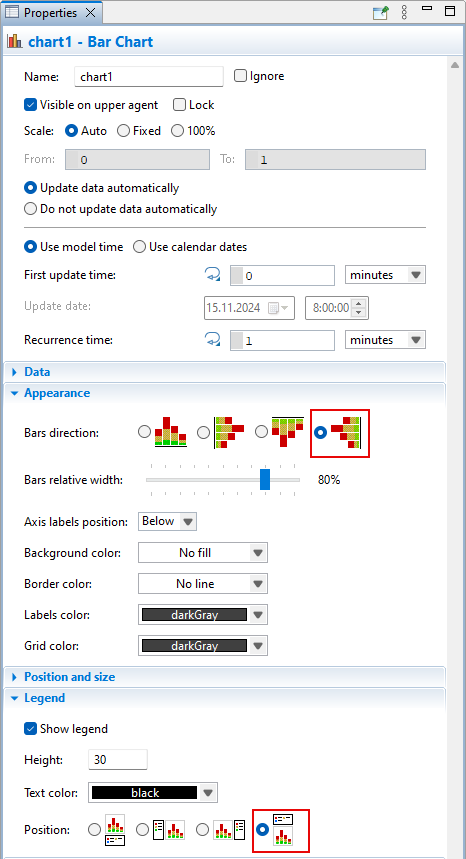The width and height of the screenshot is (466, 859).
Task: Select upward bars direction icon
Action: 170,432
